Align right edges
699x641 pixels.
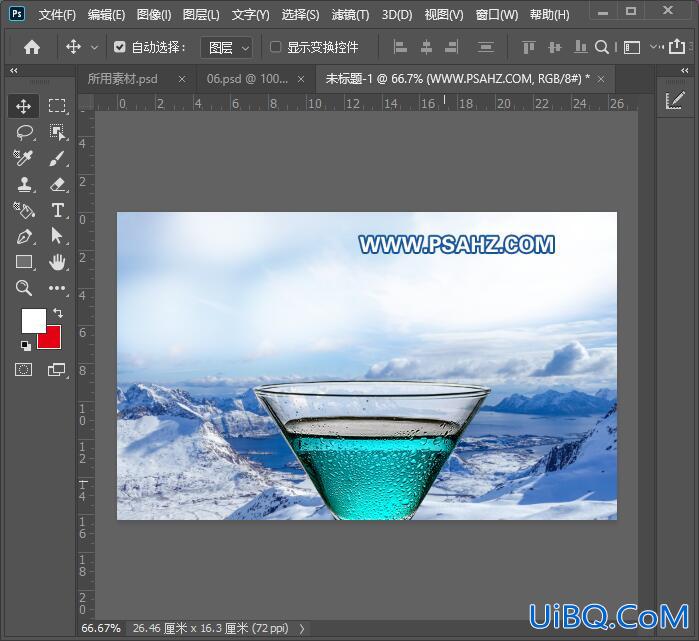point(451,47)
